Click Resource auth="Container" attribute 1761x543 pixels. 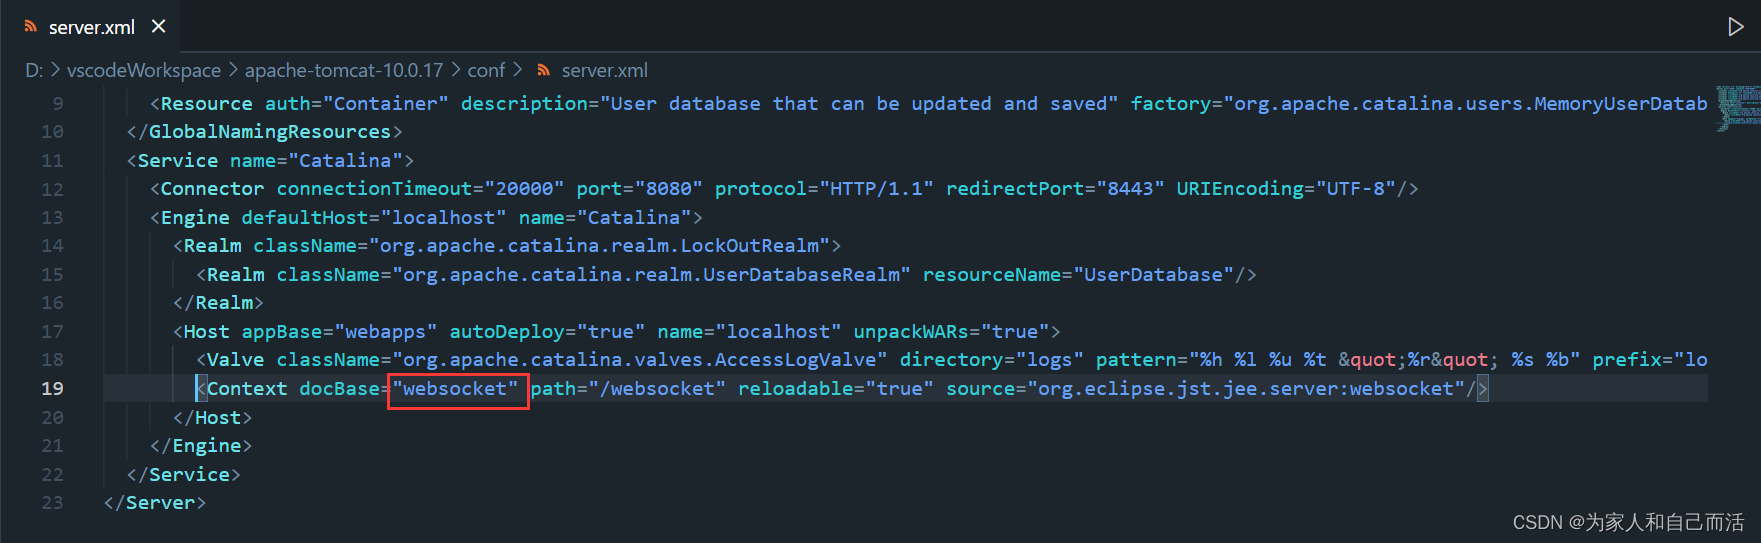pyautogui.click(x=357, y=104)
